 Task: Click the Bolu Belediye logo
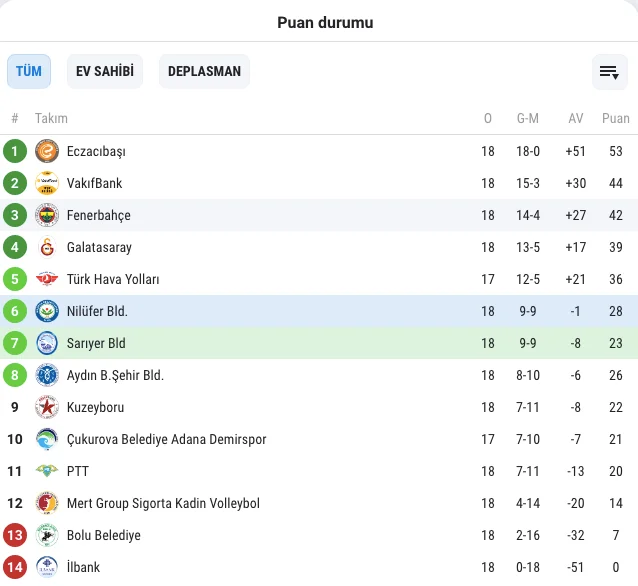pos(47,535)
